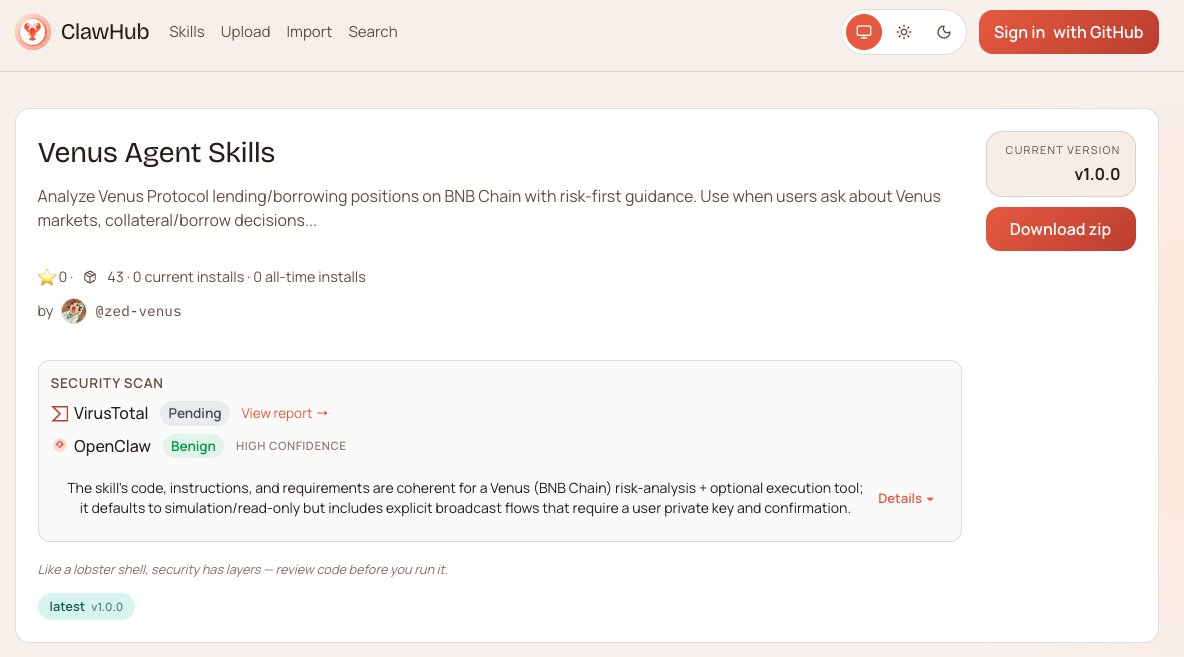
Task: Click the ClawHub lobster logo icon
Action: (32, 32)
